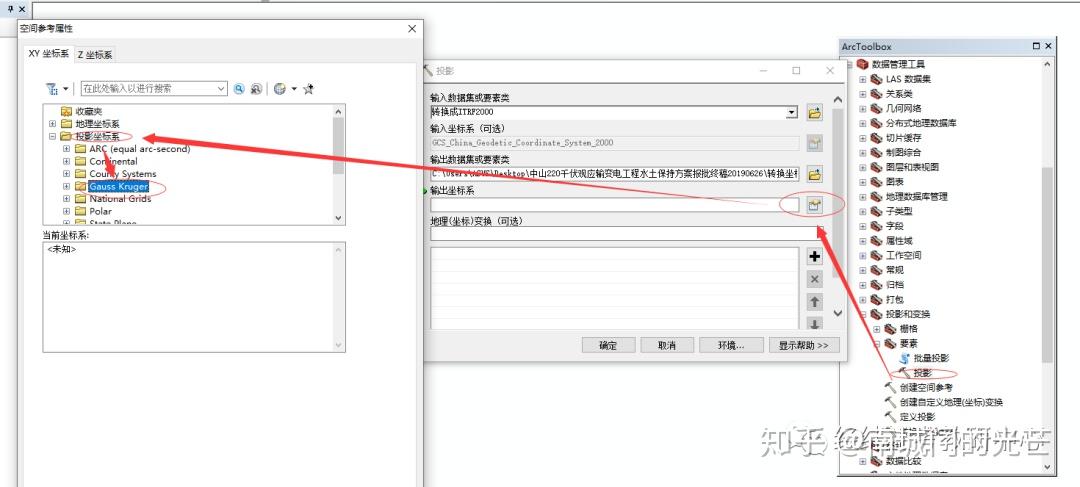This screenshot has height=487, width=1080.
Task: Expand the National Grids folder
Action: tap(66, 198)
